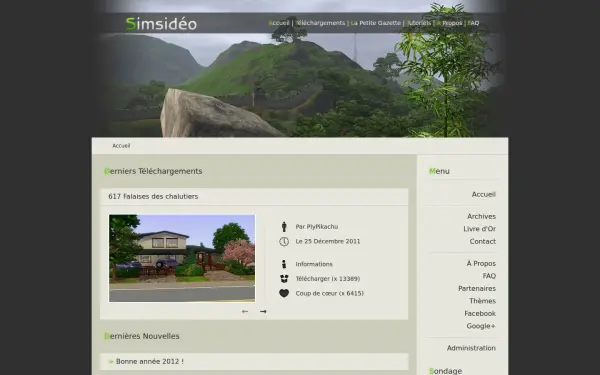Open FAQ in the sidebar Menu
600x375 pixels.
coord(489,276)
